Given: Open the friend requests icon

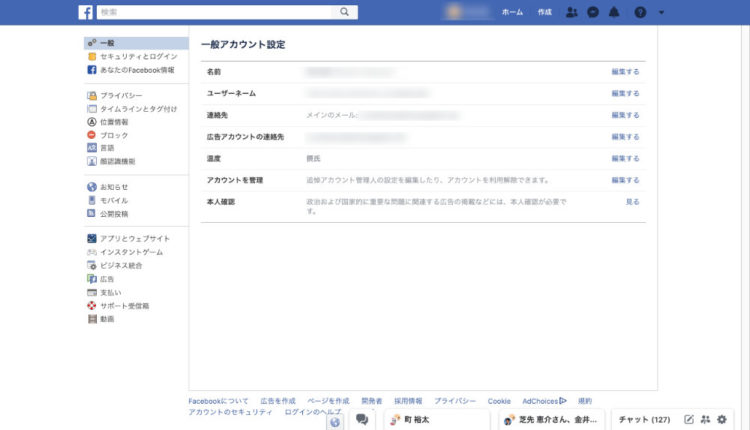Looking at the screenshot, I should coord(572,12).
